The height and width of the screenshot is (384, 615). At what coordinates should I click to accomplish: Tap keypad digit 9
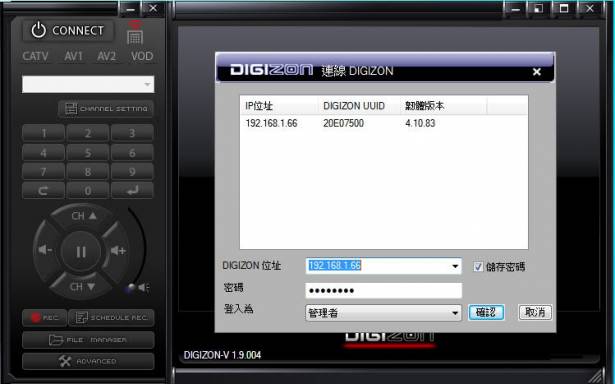(x=132, y=171)
